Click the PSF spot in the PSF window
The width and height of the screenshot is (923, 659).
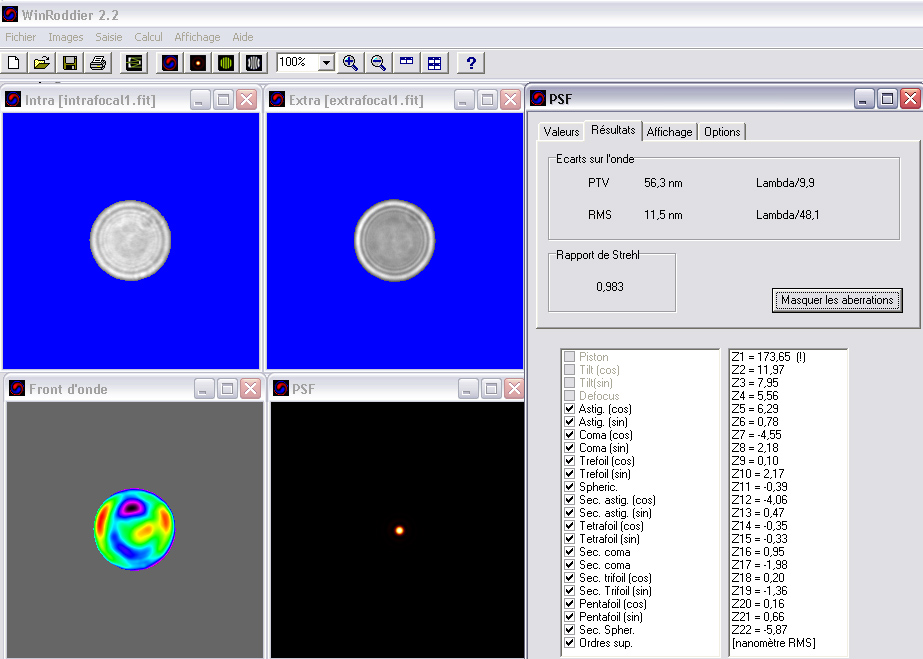399,530
